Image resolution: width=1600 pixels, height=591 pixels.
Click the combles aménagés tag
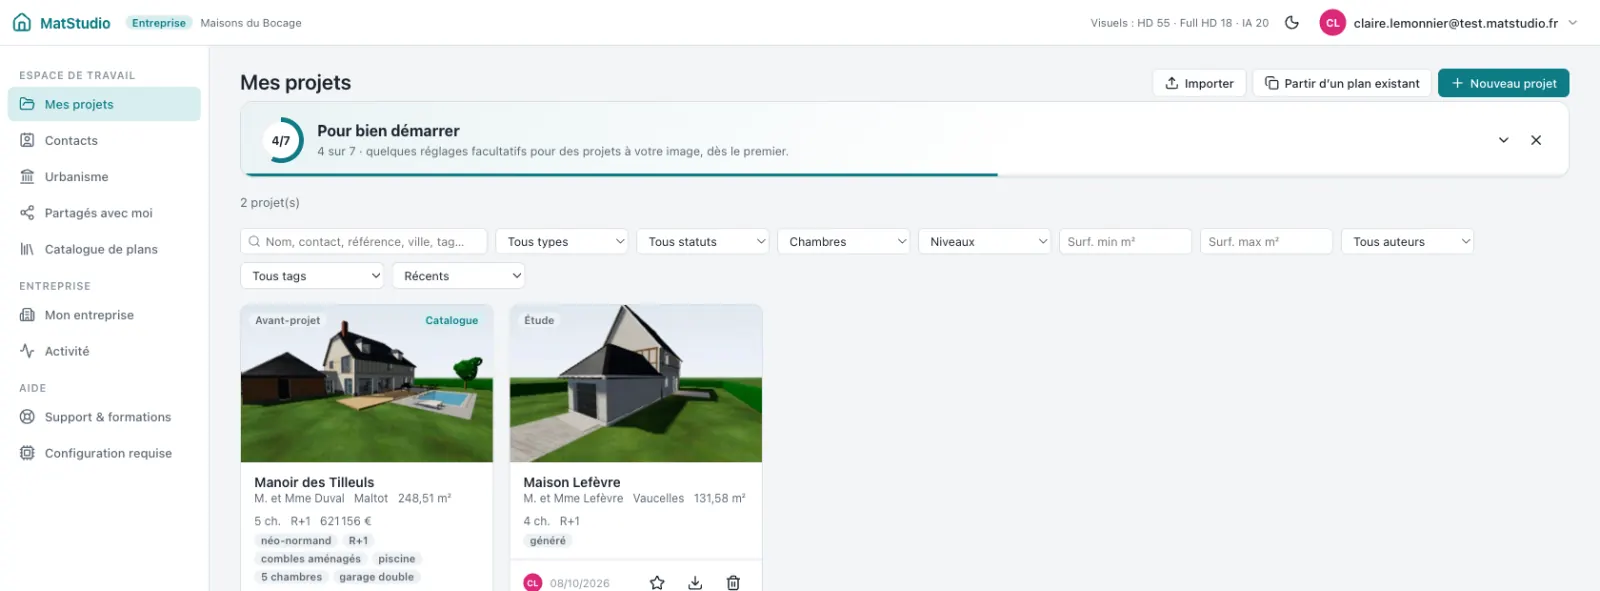coord(311,559)
